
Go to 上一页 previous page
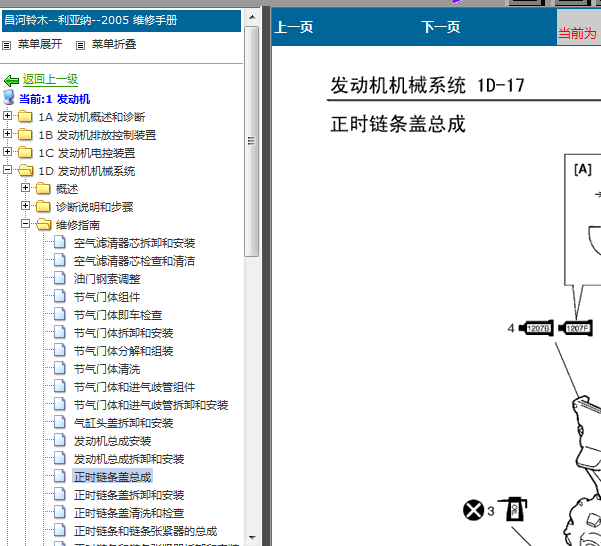(x=294, y=27)
